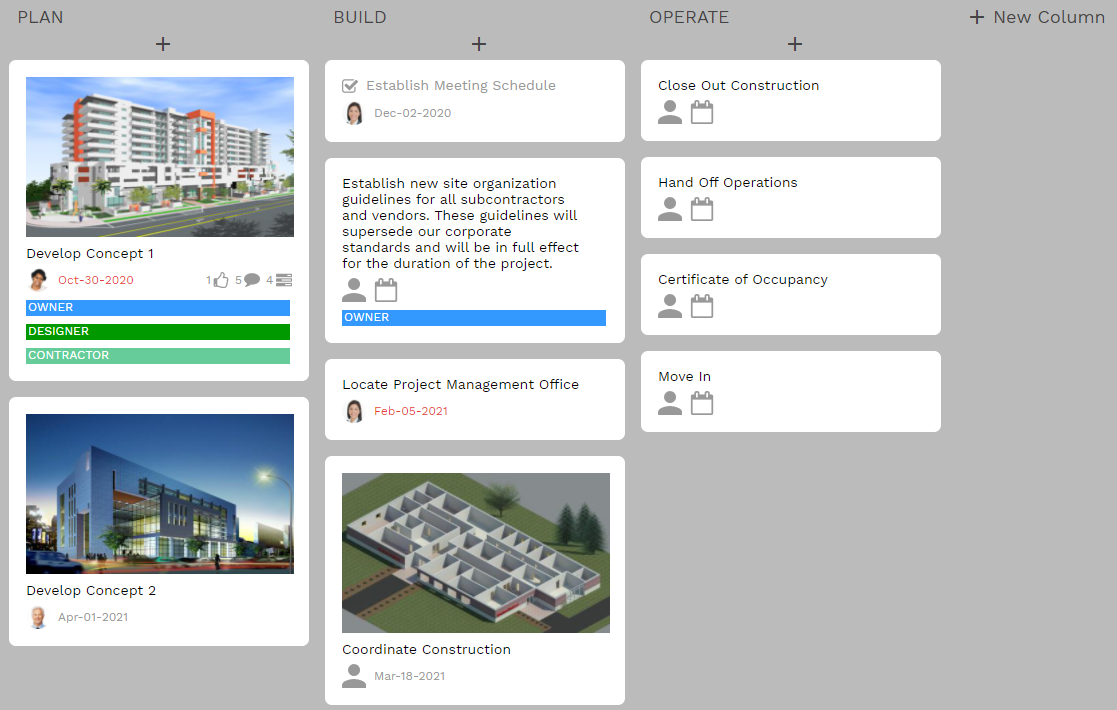
Task: Open the Feb-05-2021 due date link
Action: (411, 412)
